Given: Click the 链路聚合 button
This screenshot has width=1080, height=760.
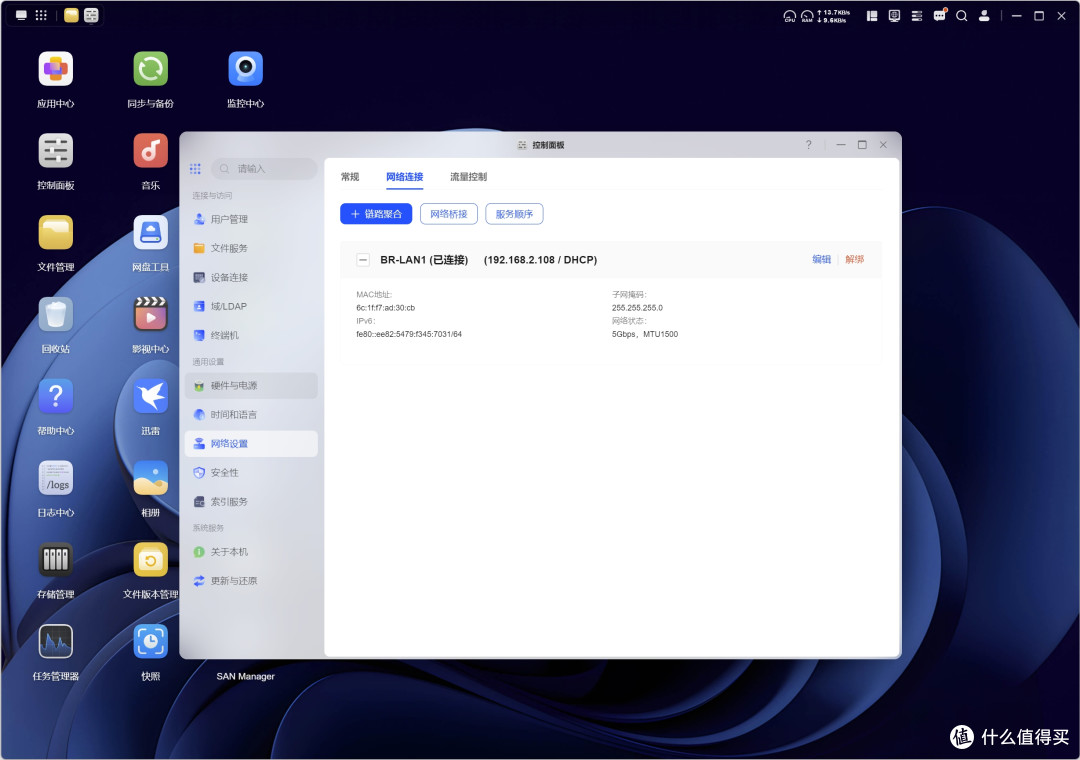Looking at the screenshot, I should pyautogui.click(x=376, y=214).
